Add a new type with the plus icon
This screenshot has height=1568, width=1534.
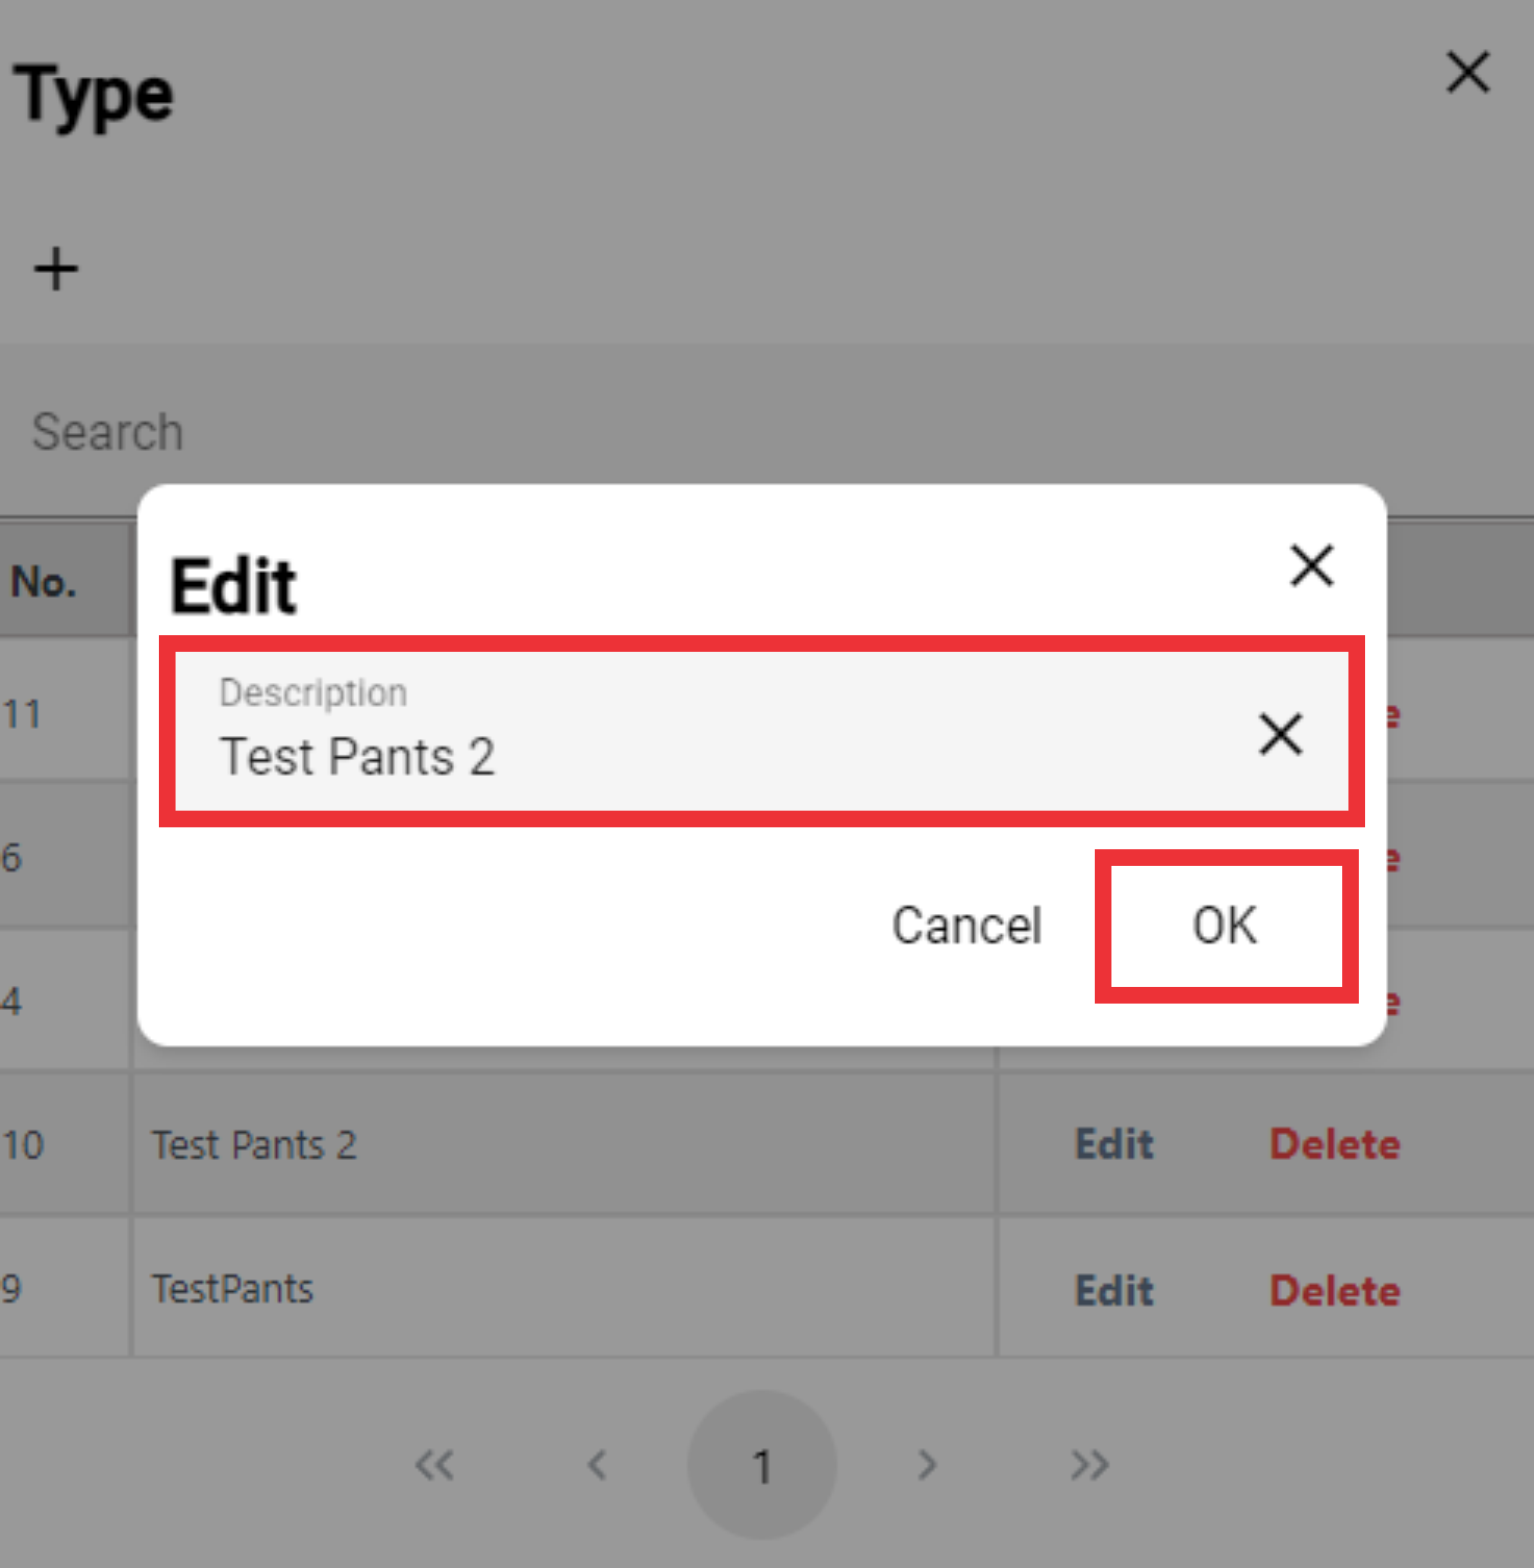coord(56,269)
